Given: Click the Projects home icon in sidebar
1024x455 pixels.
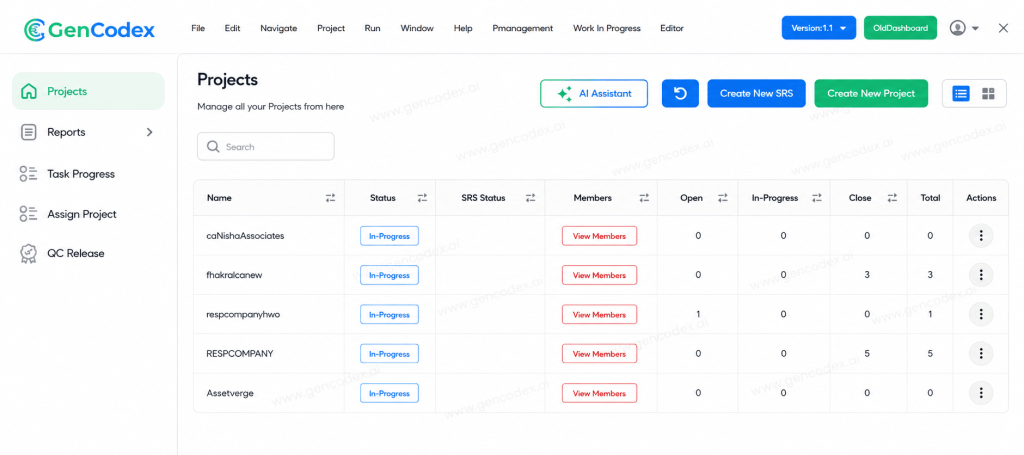Looking at the screenshot, I should click(29, 91).
